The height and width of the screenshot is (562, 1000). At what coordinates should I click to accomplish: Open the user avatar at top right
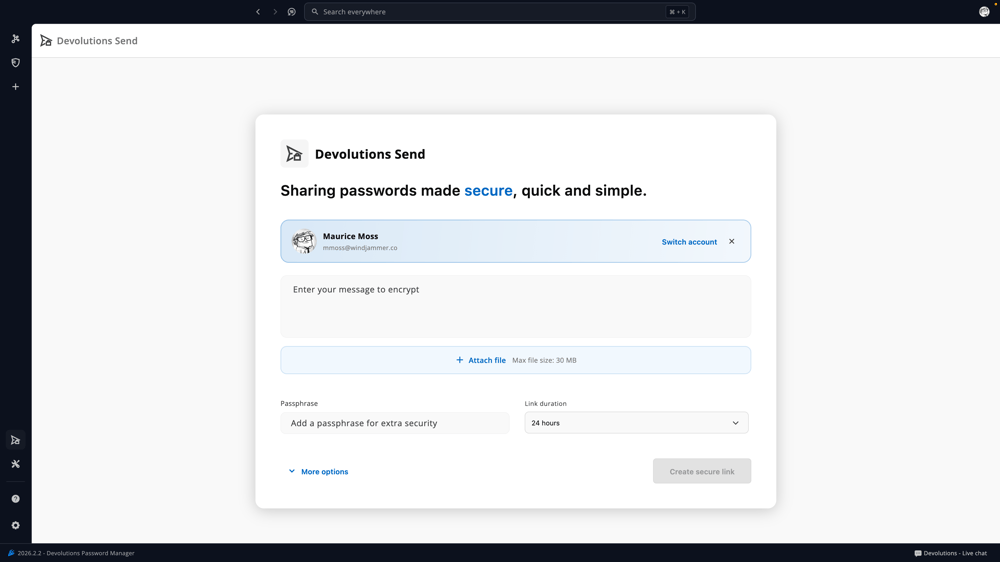[984, 11]
